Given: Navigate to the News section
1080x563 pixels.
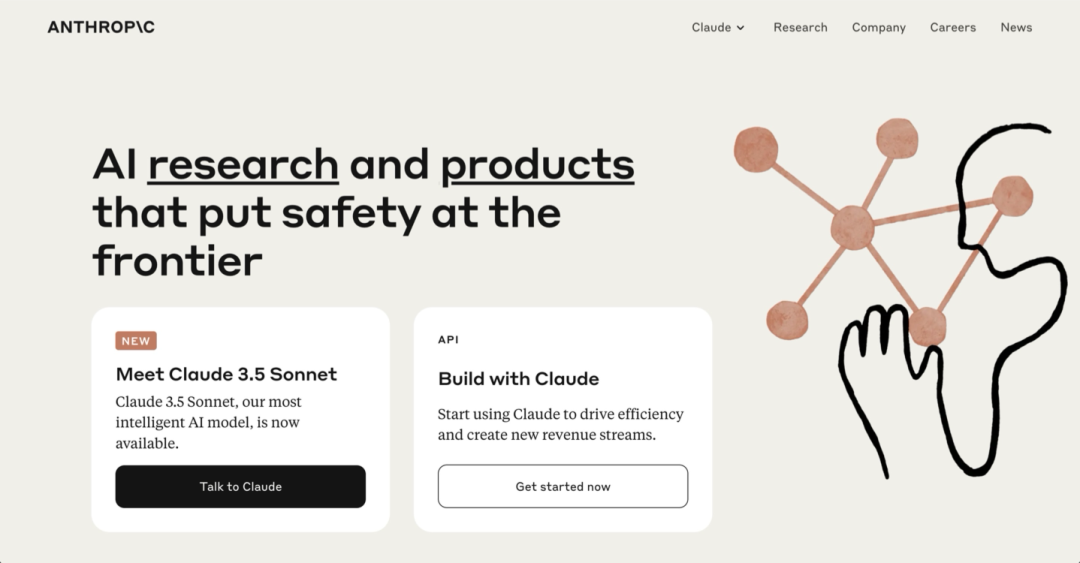Looking at the screenshot, I should pos(1016,27).
